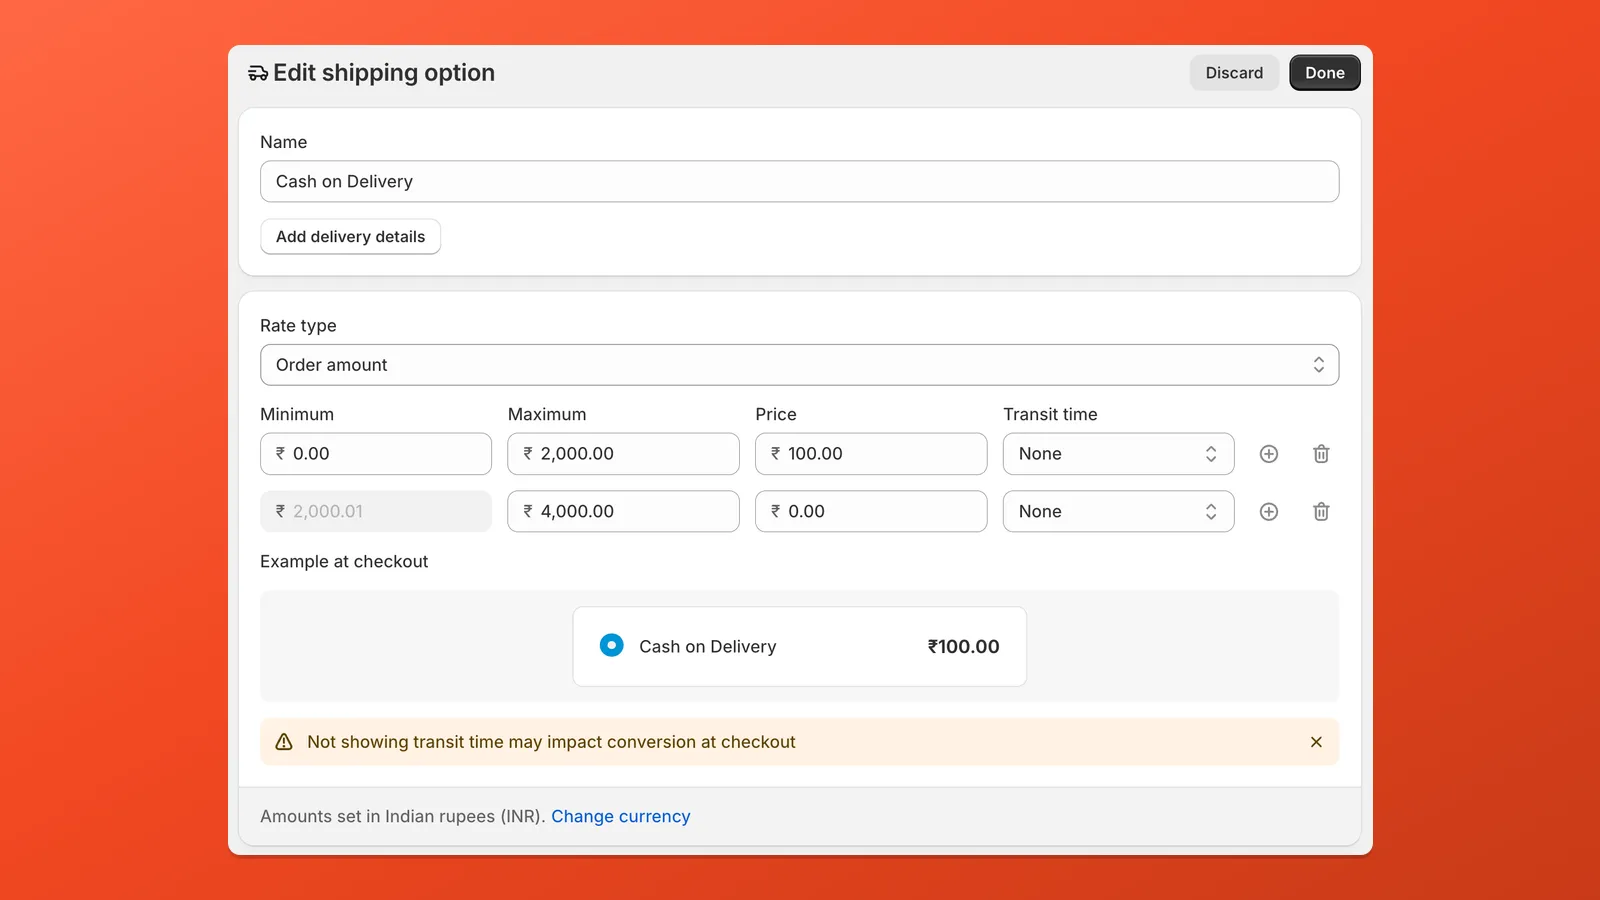Screen dimensions: 1600x900
Task: Open the first Transit time dropdown
Action: 1118,454
